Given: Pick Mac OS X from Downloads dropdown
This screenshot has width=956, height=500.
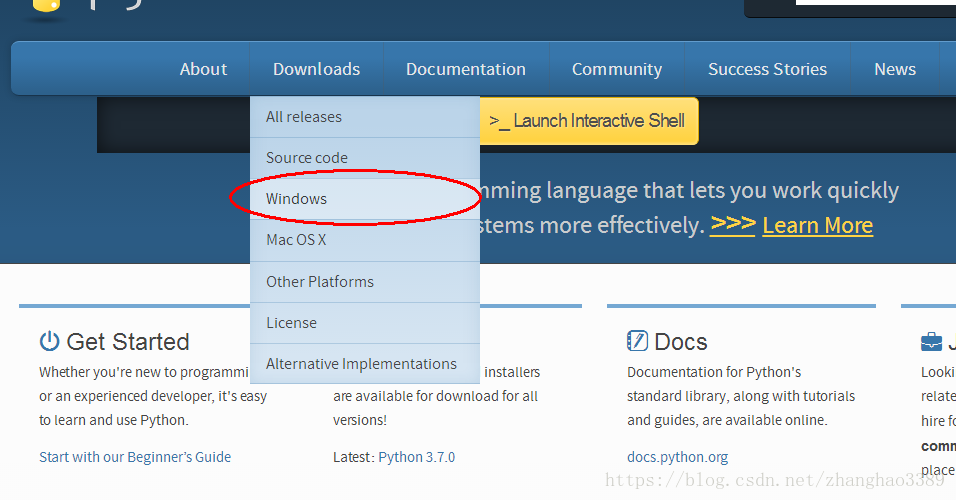Looking at the screenshot, I should pyautogui.click(x=365, y=240).
